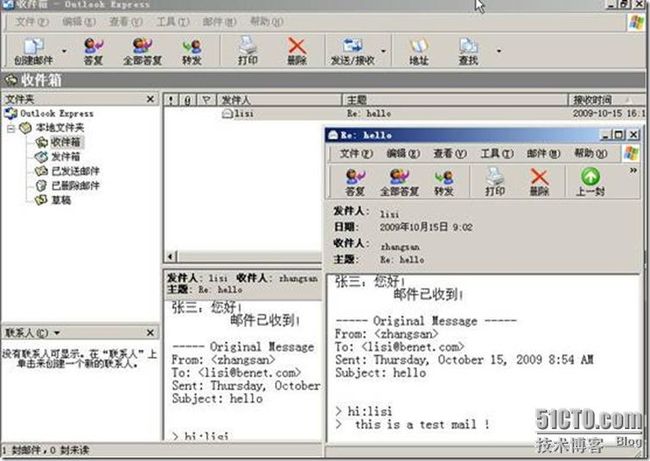Open Send/Receive dropdown arrow
The image size is (650, 461).
pos(383,51)
